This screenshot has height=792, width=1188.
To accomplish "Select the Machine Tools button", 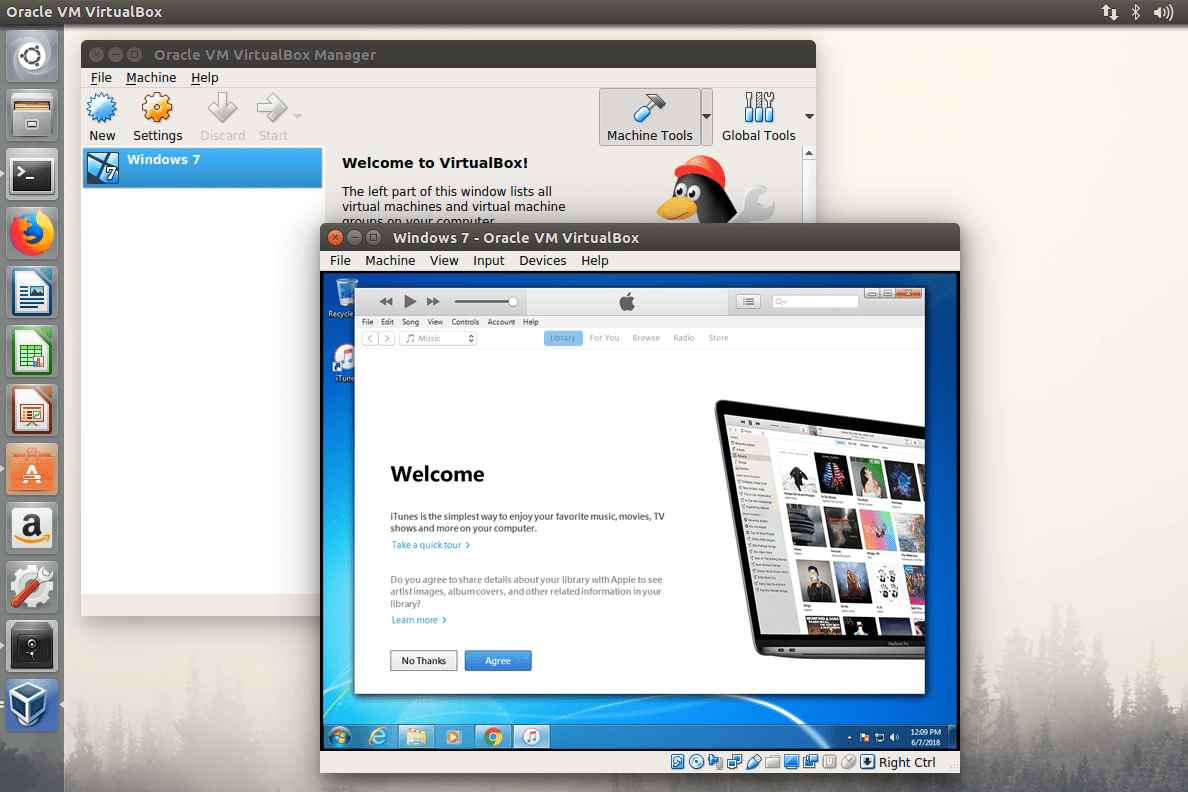I will click(x=649, y=117).
